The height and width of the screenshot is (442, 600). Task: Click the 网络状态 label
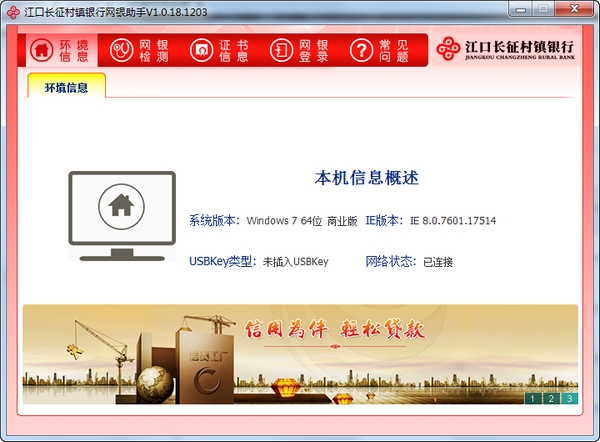pos(391,261)
